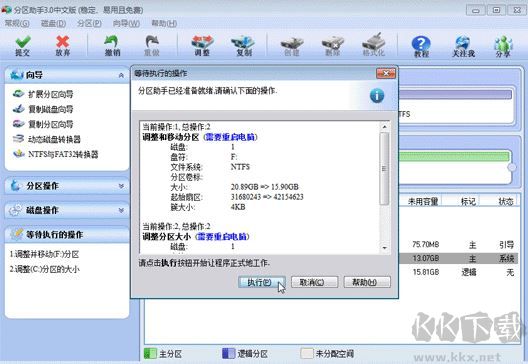Open the 向导(W) menu

(x=126, y=24)
